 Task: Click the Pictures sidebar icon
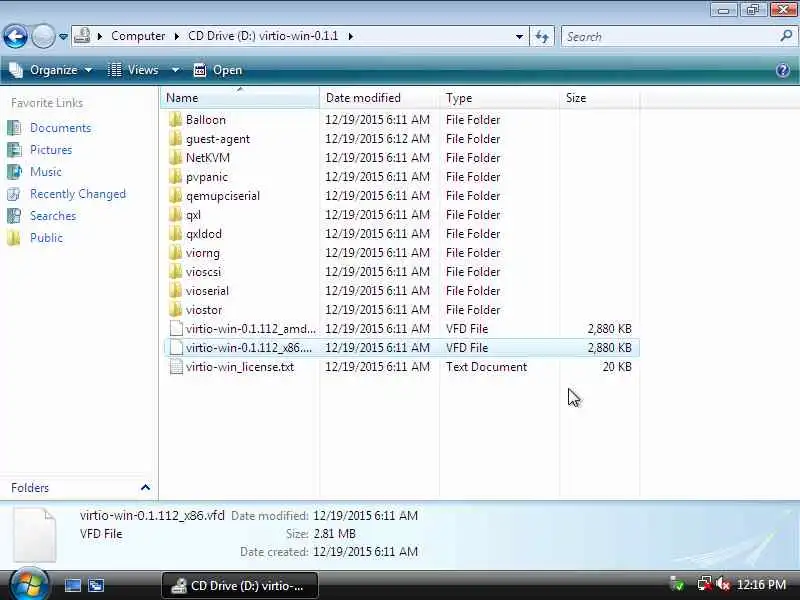click(14, 149)
